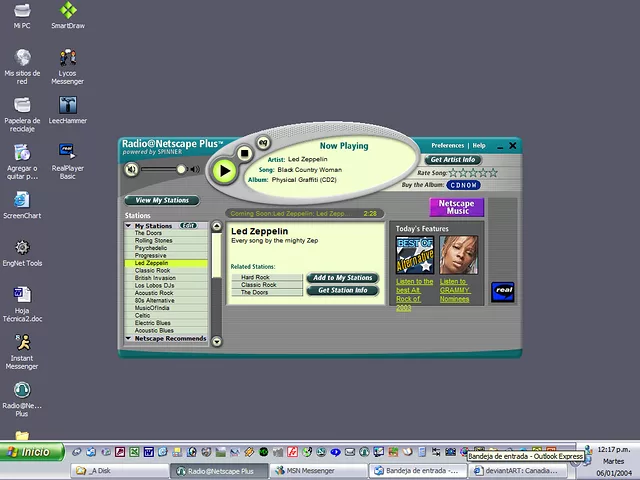Adjust the volume slider knob
Screen dimensions: 640x480
click(x=181, y=170)
